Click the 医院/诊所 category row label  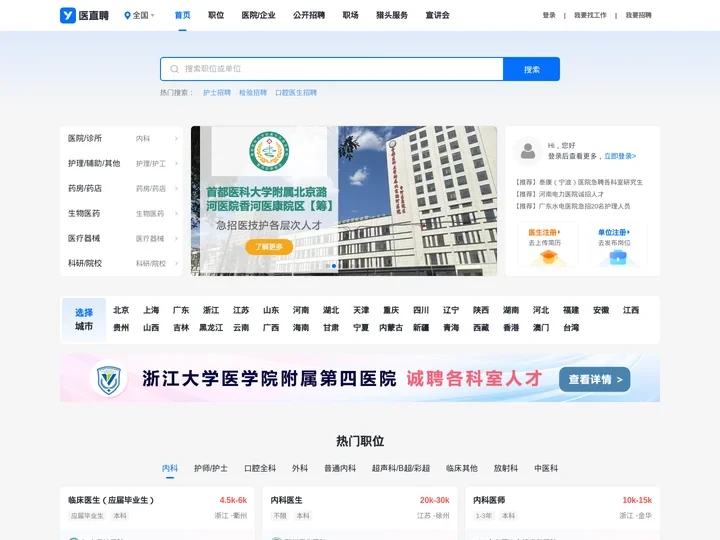click(85, 138)
